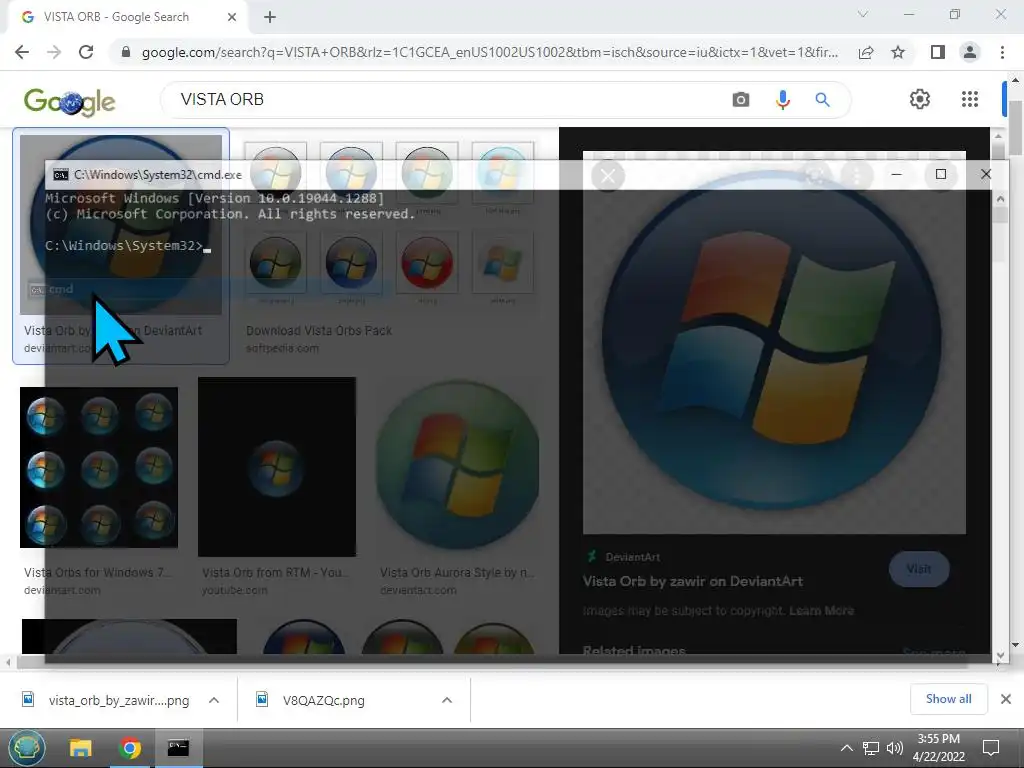
Task: Open Vista Orb Aurora Style thumbnail
Action: pyautogui.click(x=458, y=467)
